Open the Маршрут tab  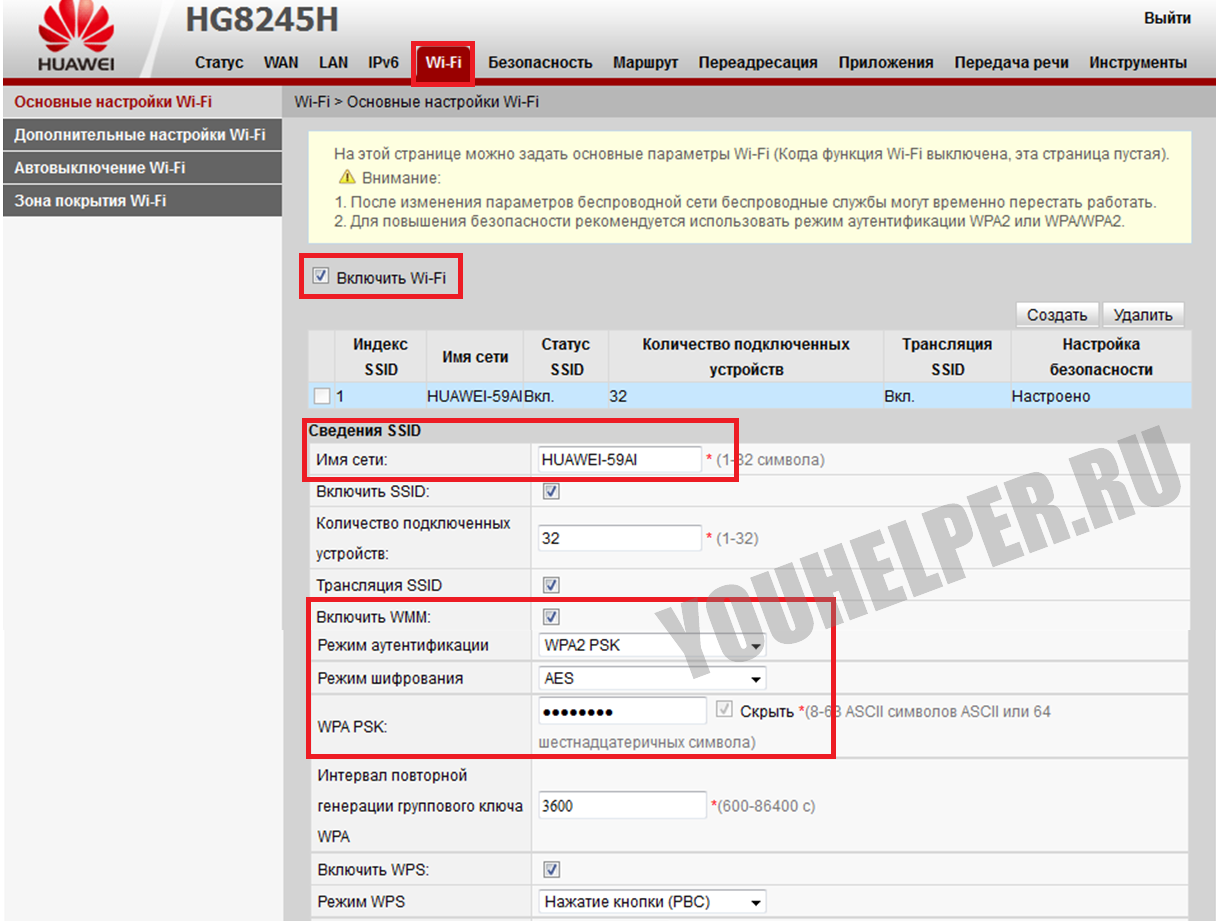[x=645, y=62]
